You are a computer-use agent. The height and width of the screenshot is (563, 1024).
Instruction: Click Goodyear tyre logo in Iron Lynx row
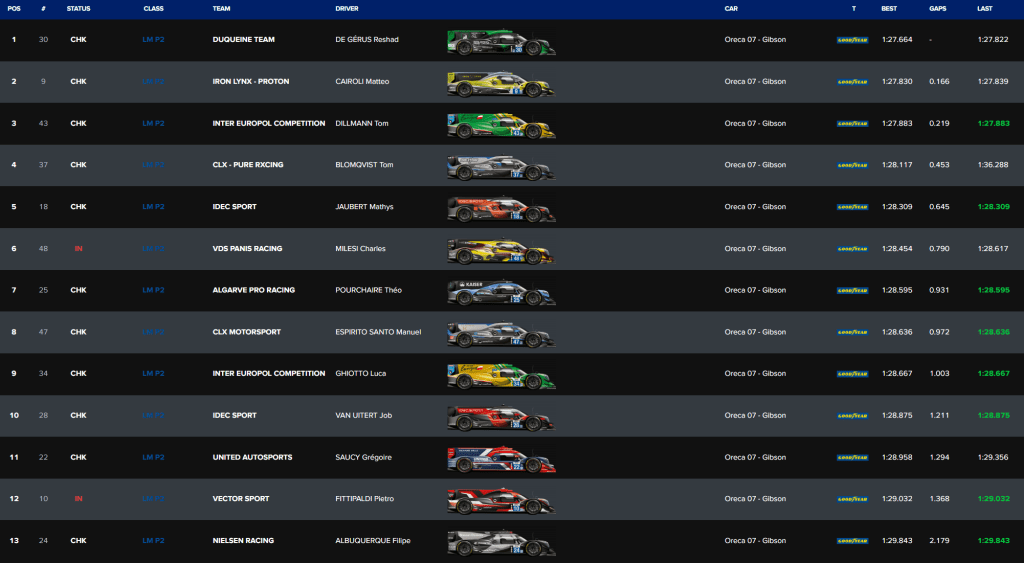tap(852, 82)
